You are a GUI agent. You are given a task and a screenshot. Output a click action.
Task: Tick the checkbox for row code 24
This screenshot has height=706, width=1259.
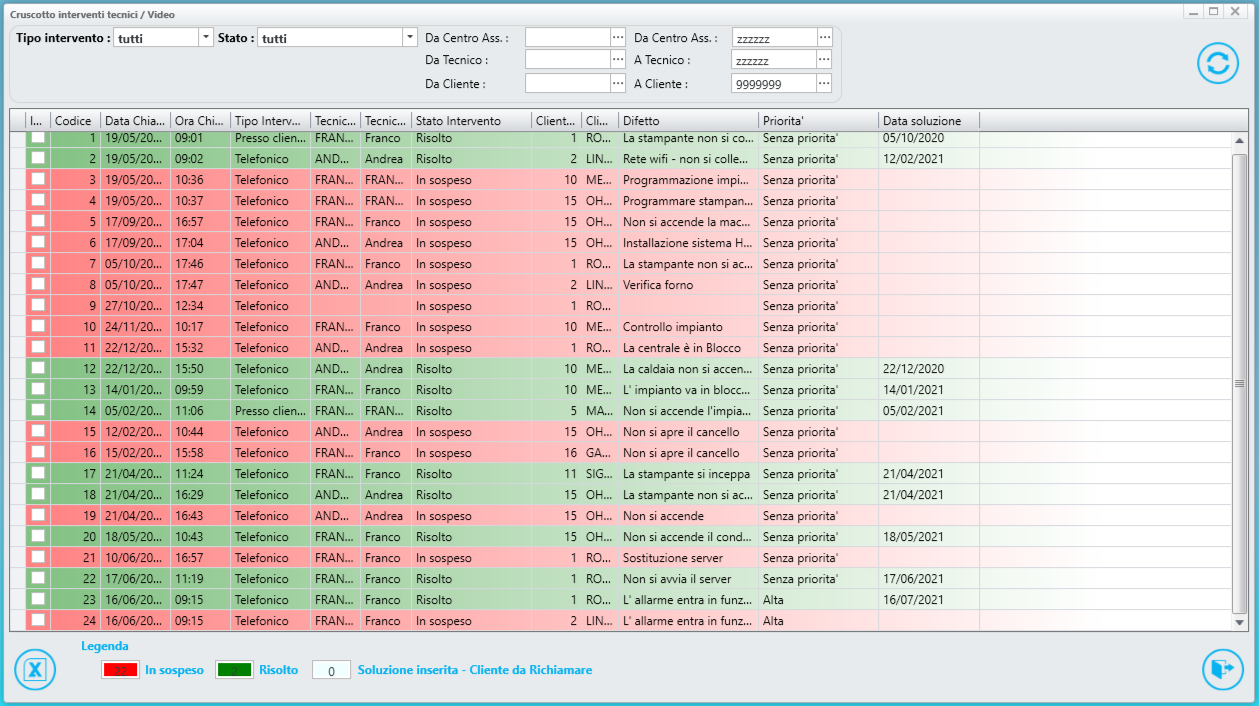click(38, 620)
